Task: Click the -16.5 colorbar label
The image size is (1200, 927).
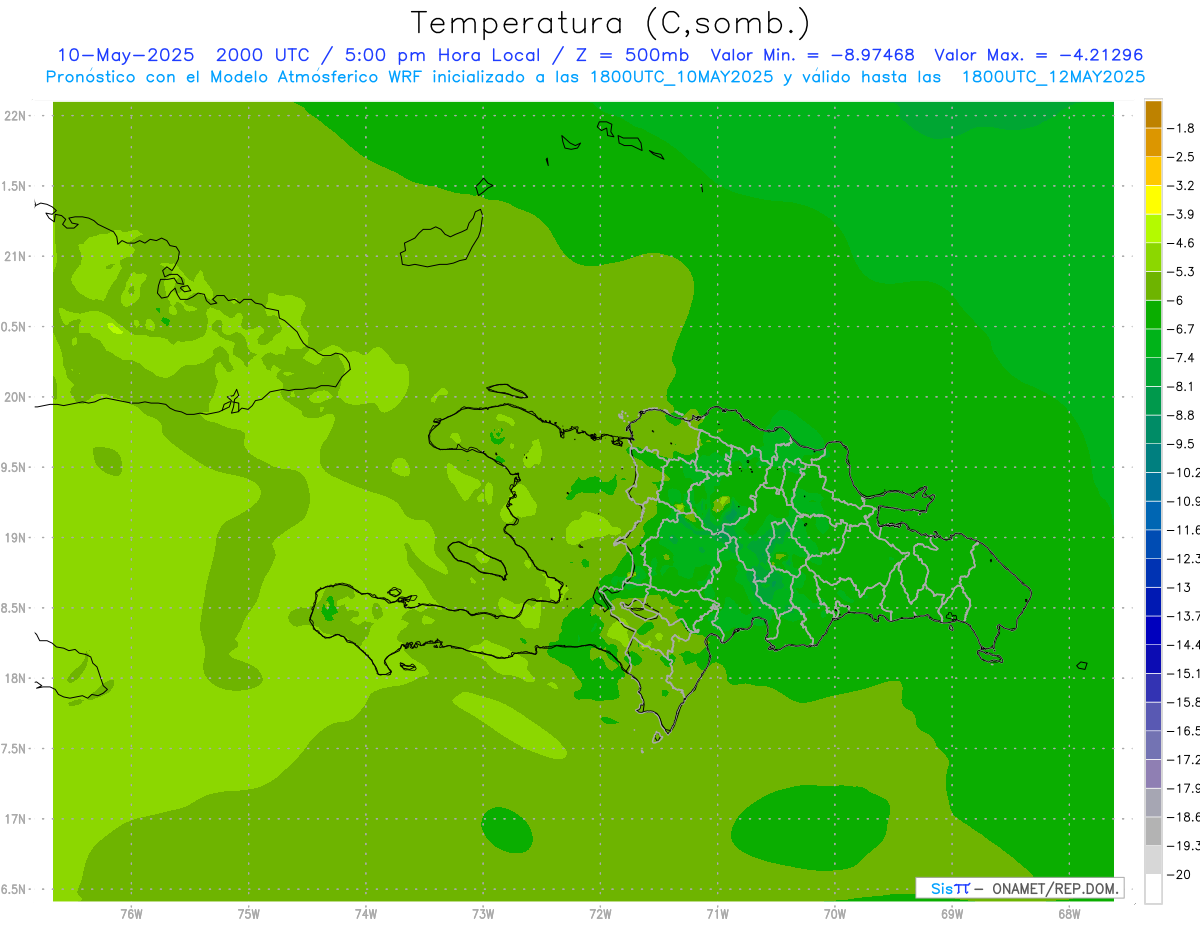Action: pos(1183,731)
